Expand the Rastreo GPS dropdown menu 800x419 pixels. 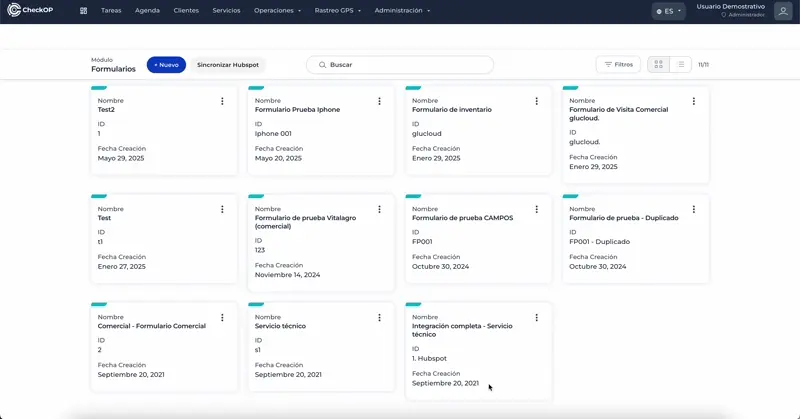(x=338, y=11)
